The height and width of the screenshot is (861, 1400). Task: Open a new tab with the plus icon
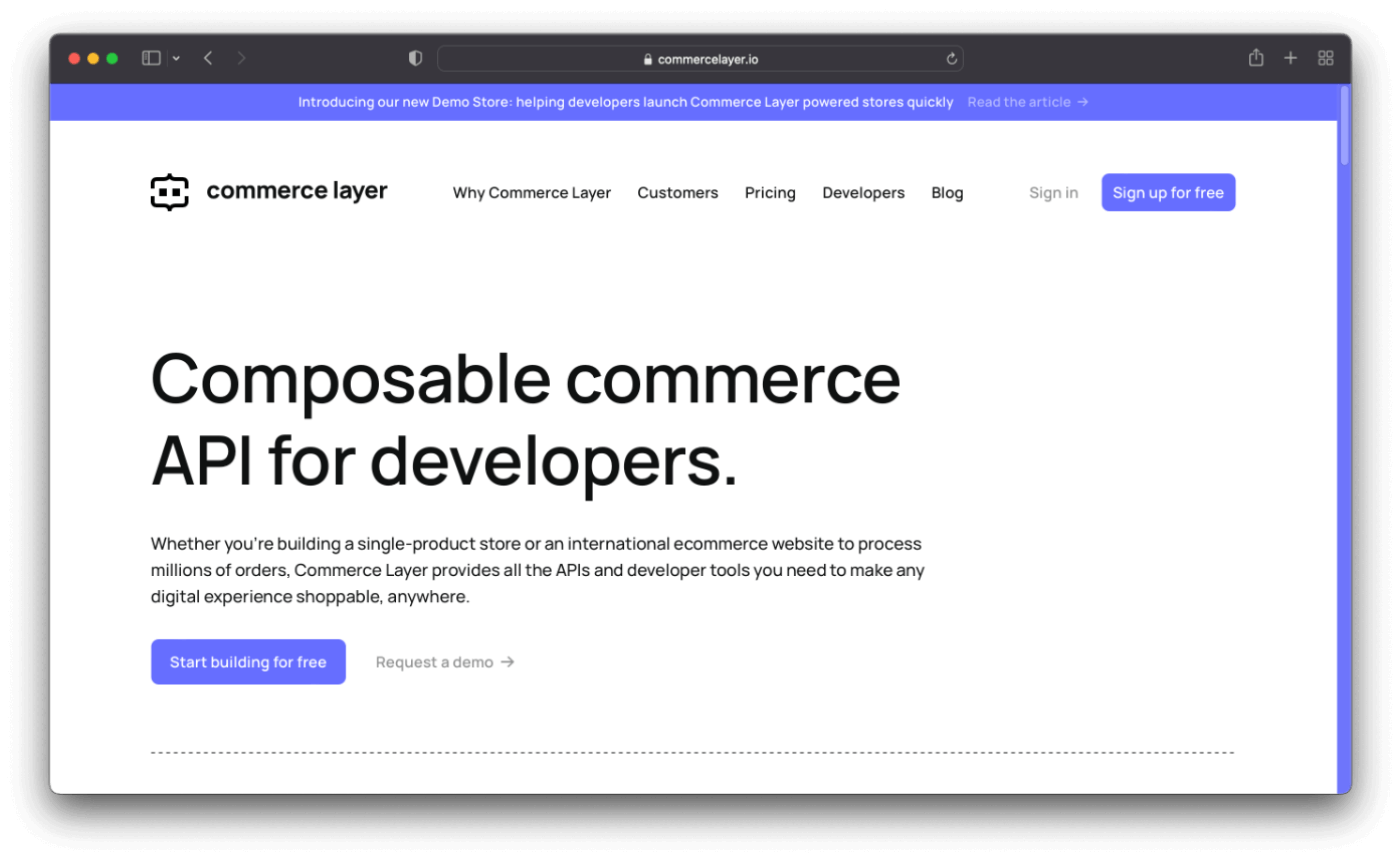coord(1290,59)
